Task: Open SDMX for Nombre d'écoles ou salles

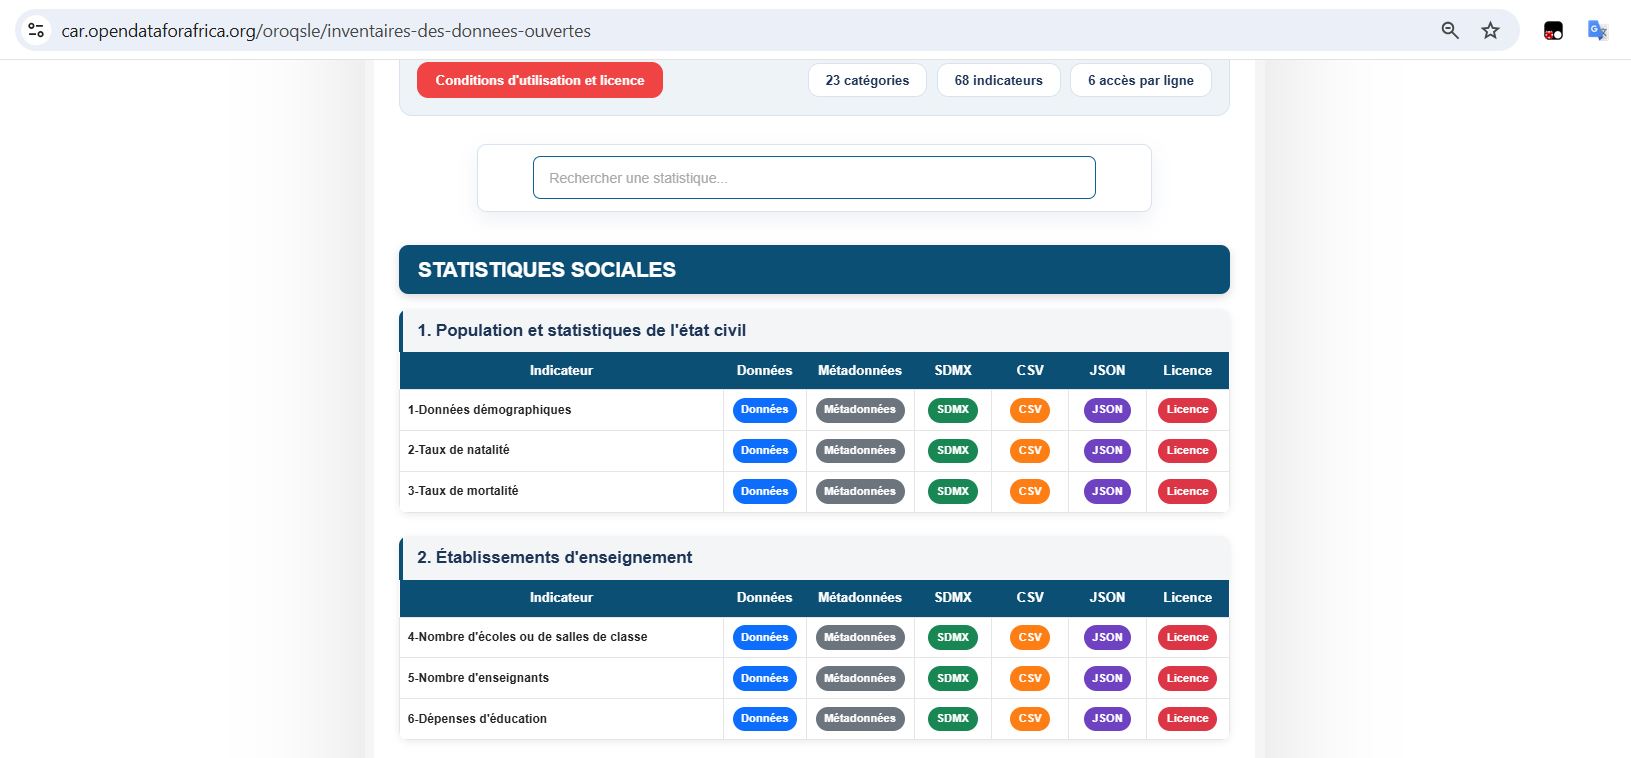Action: pos(953,638)
